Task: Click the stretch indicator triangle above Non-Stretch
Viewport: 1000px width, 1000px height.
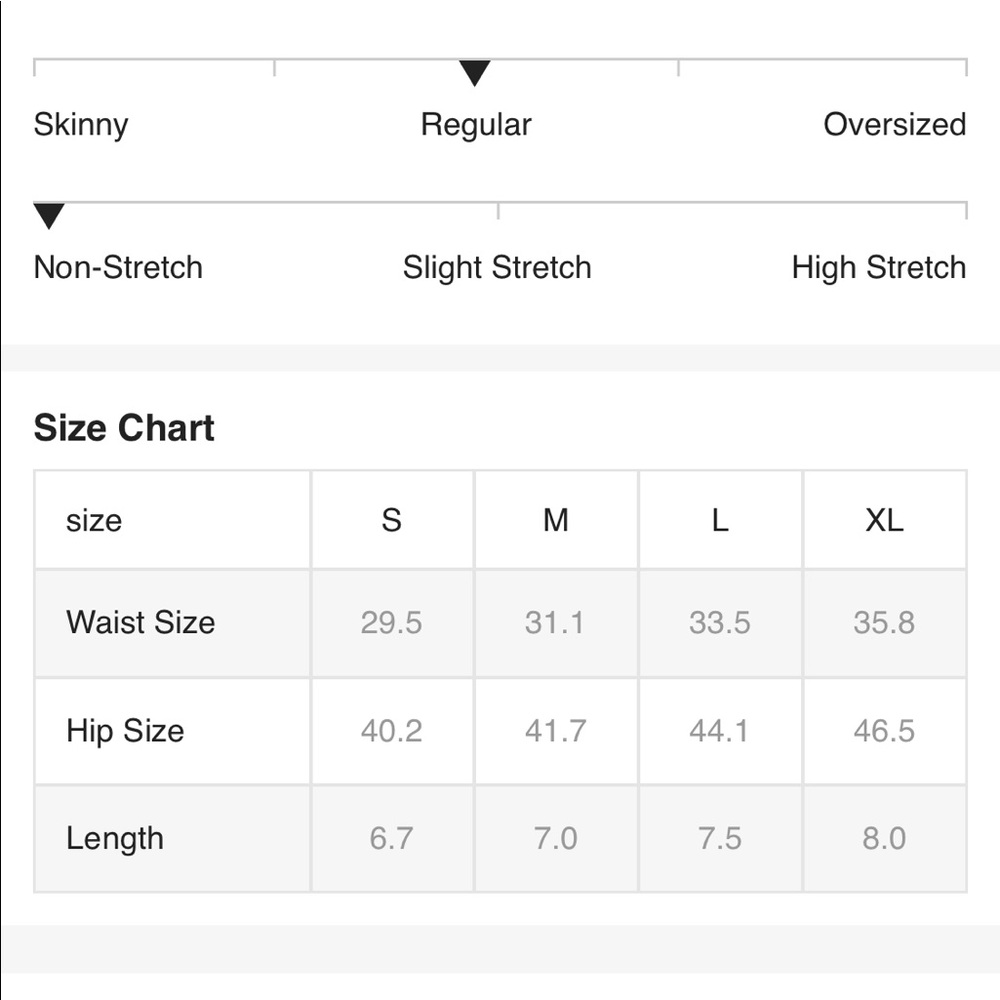Action: click(x=49, y=215)
